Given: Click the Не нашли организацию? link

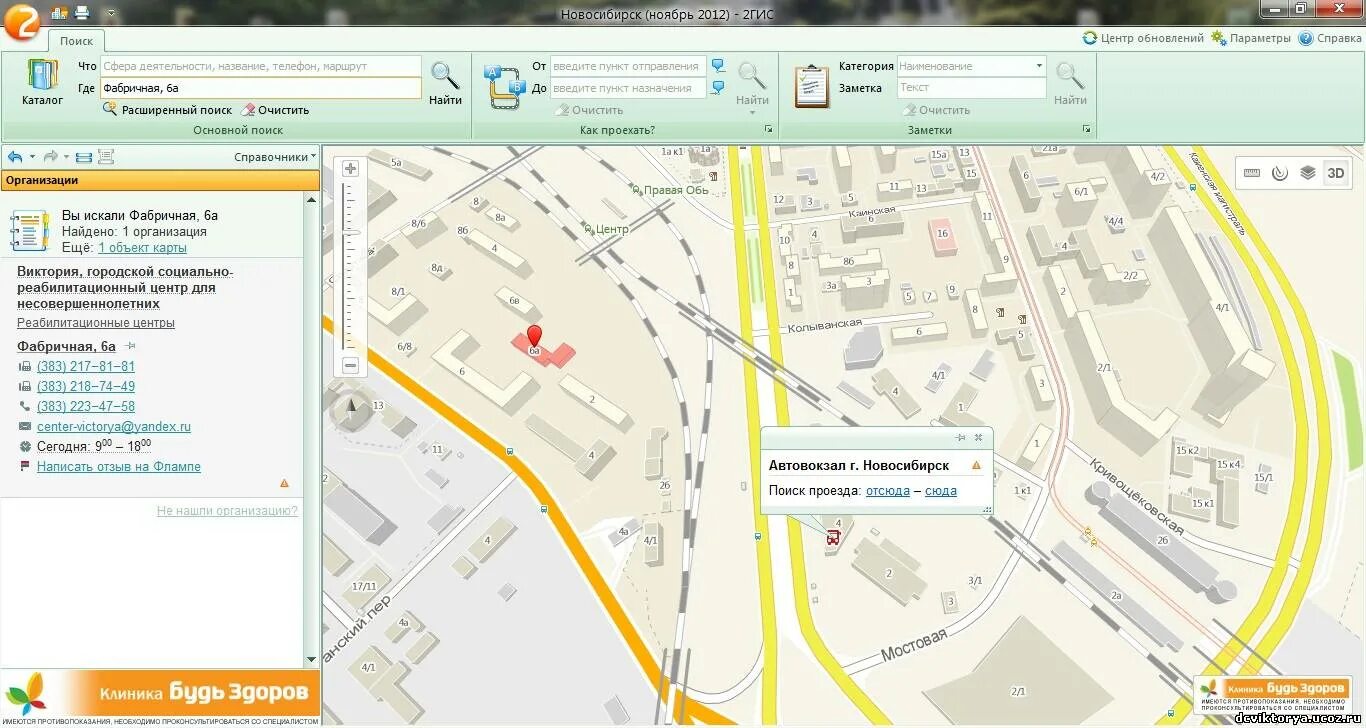Looking at the screenshot, I should [227, 511].
